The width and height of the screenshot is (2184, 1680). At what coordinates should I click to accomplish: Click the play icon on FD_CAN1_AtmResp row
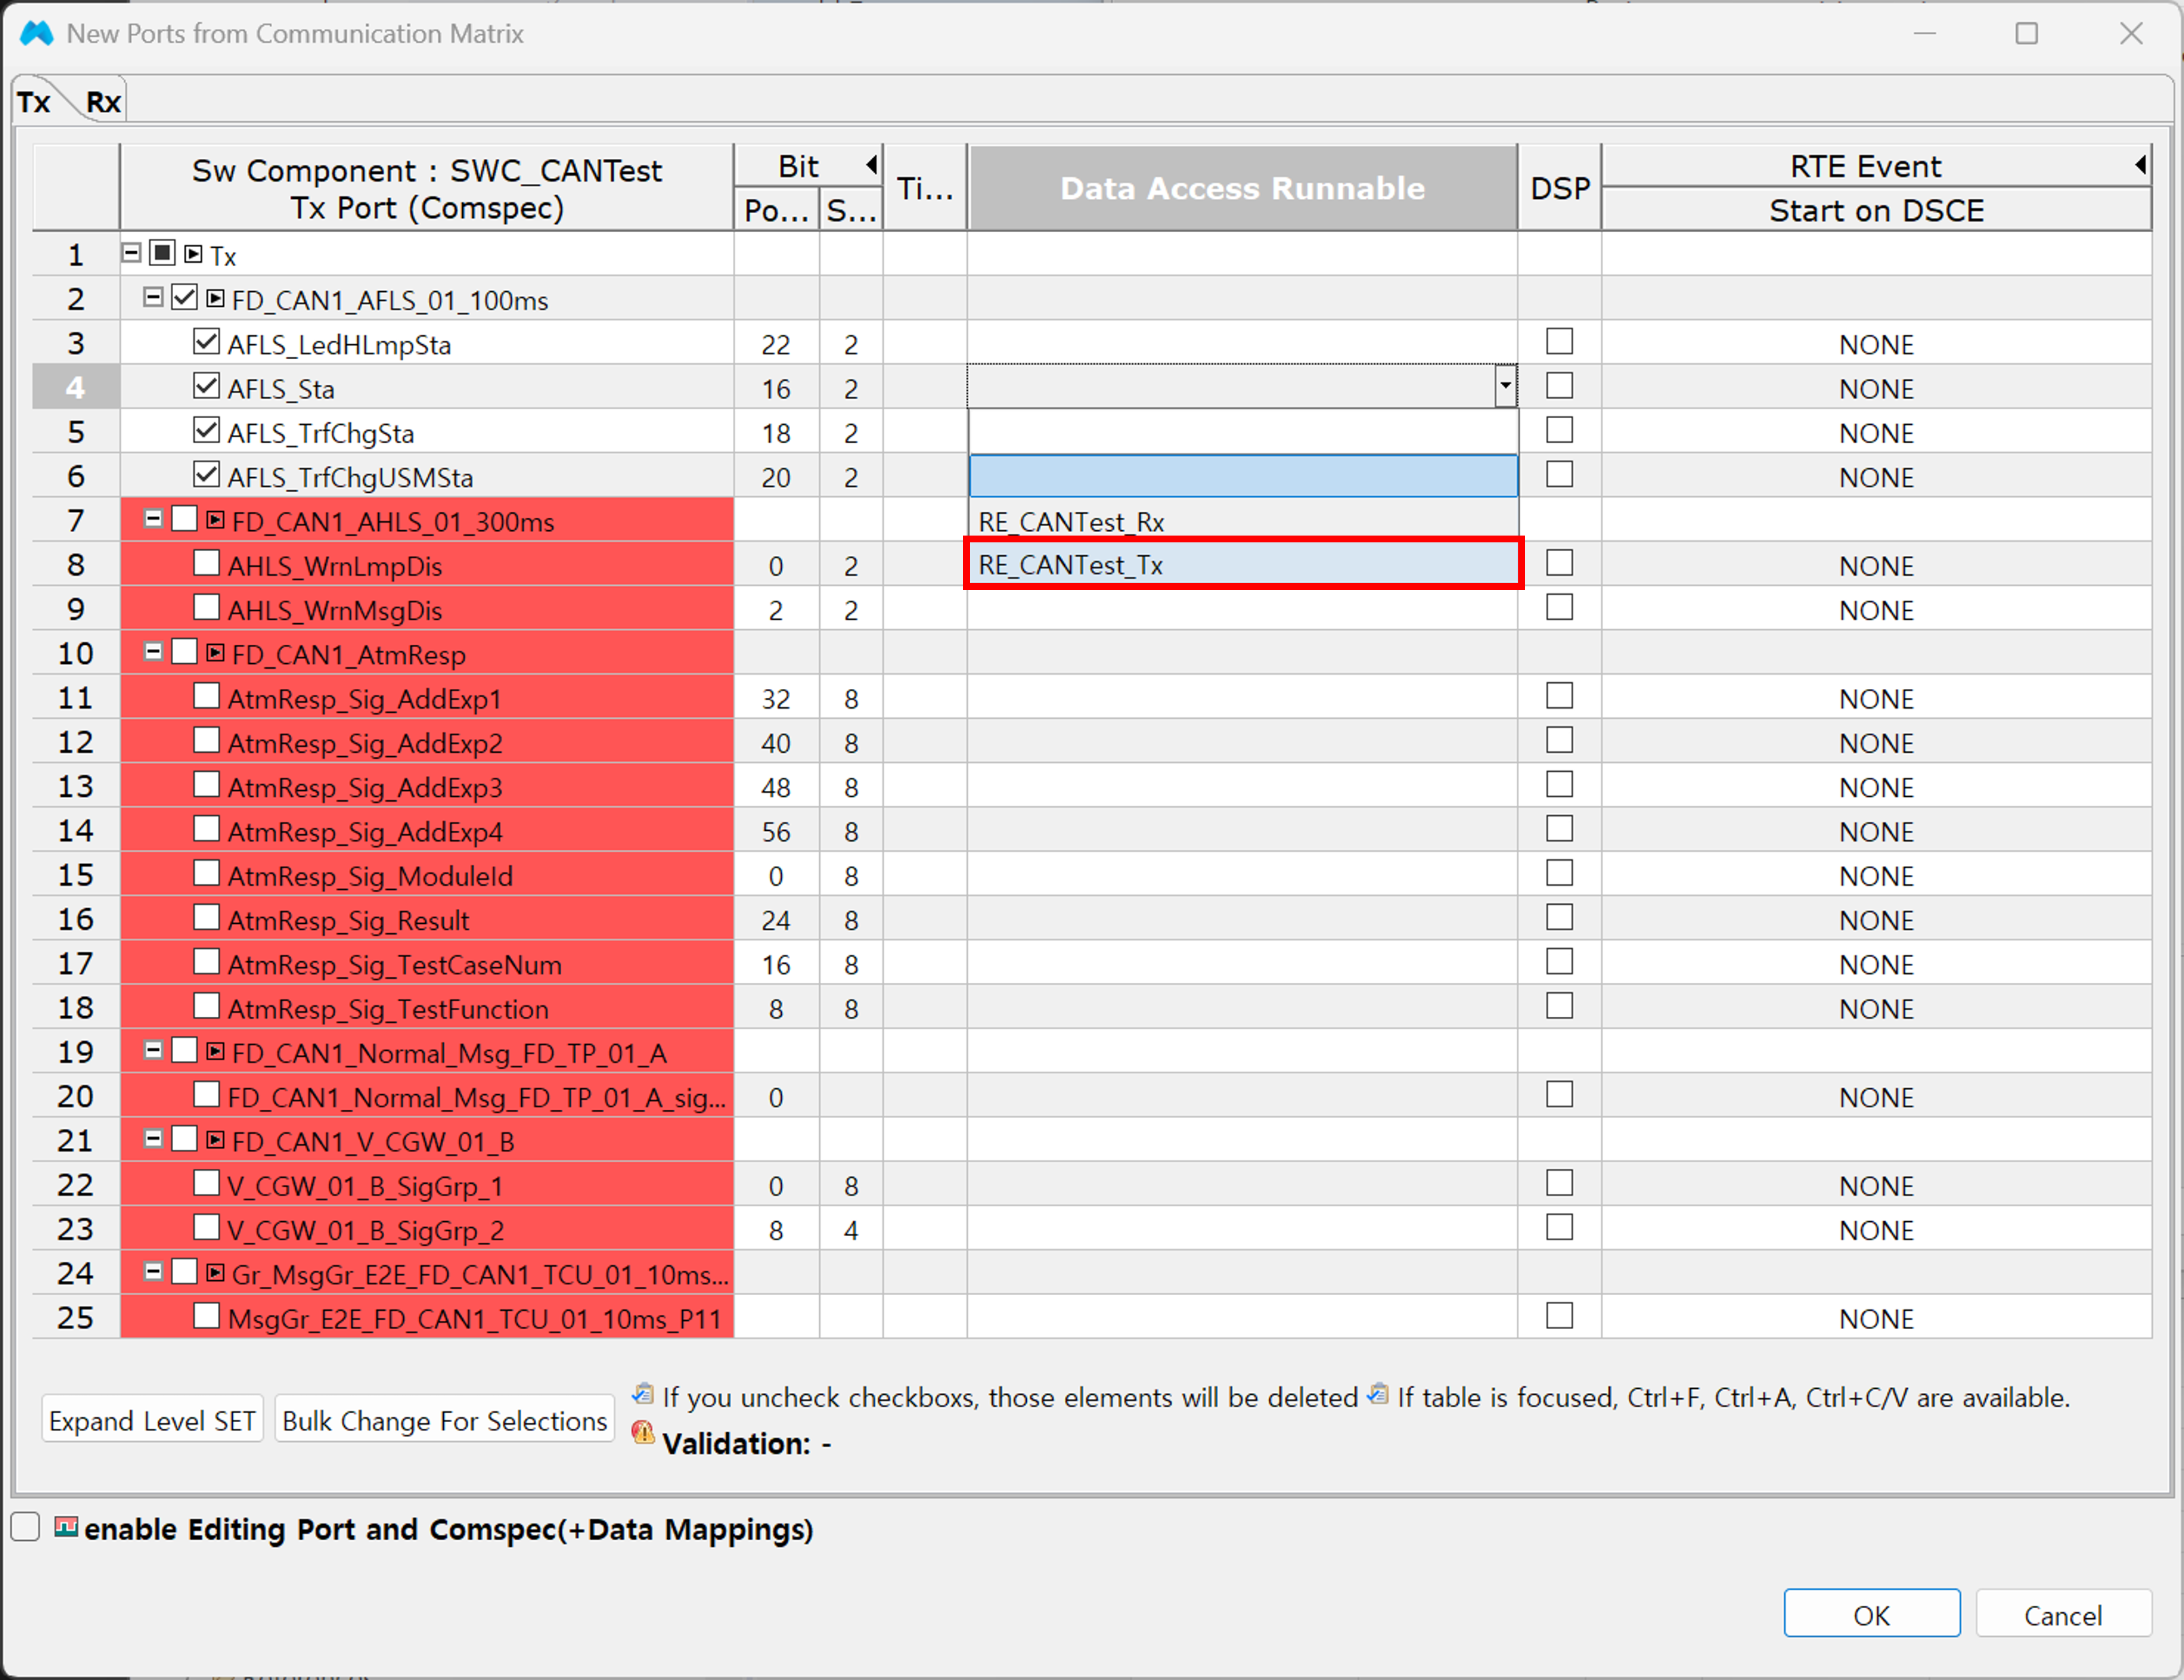215,653
